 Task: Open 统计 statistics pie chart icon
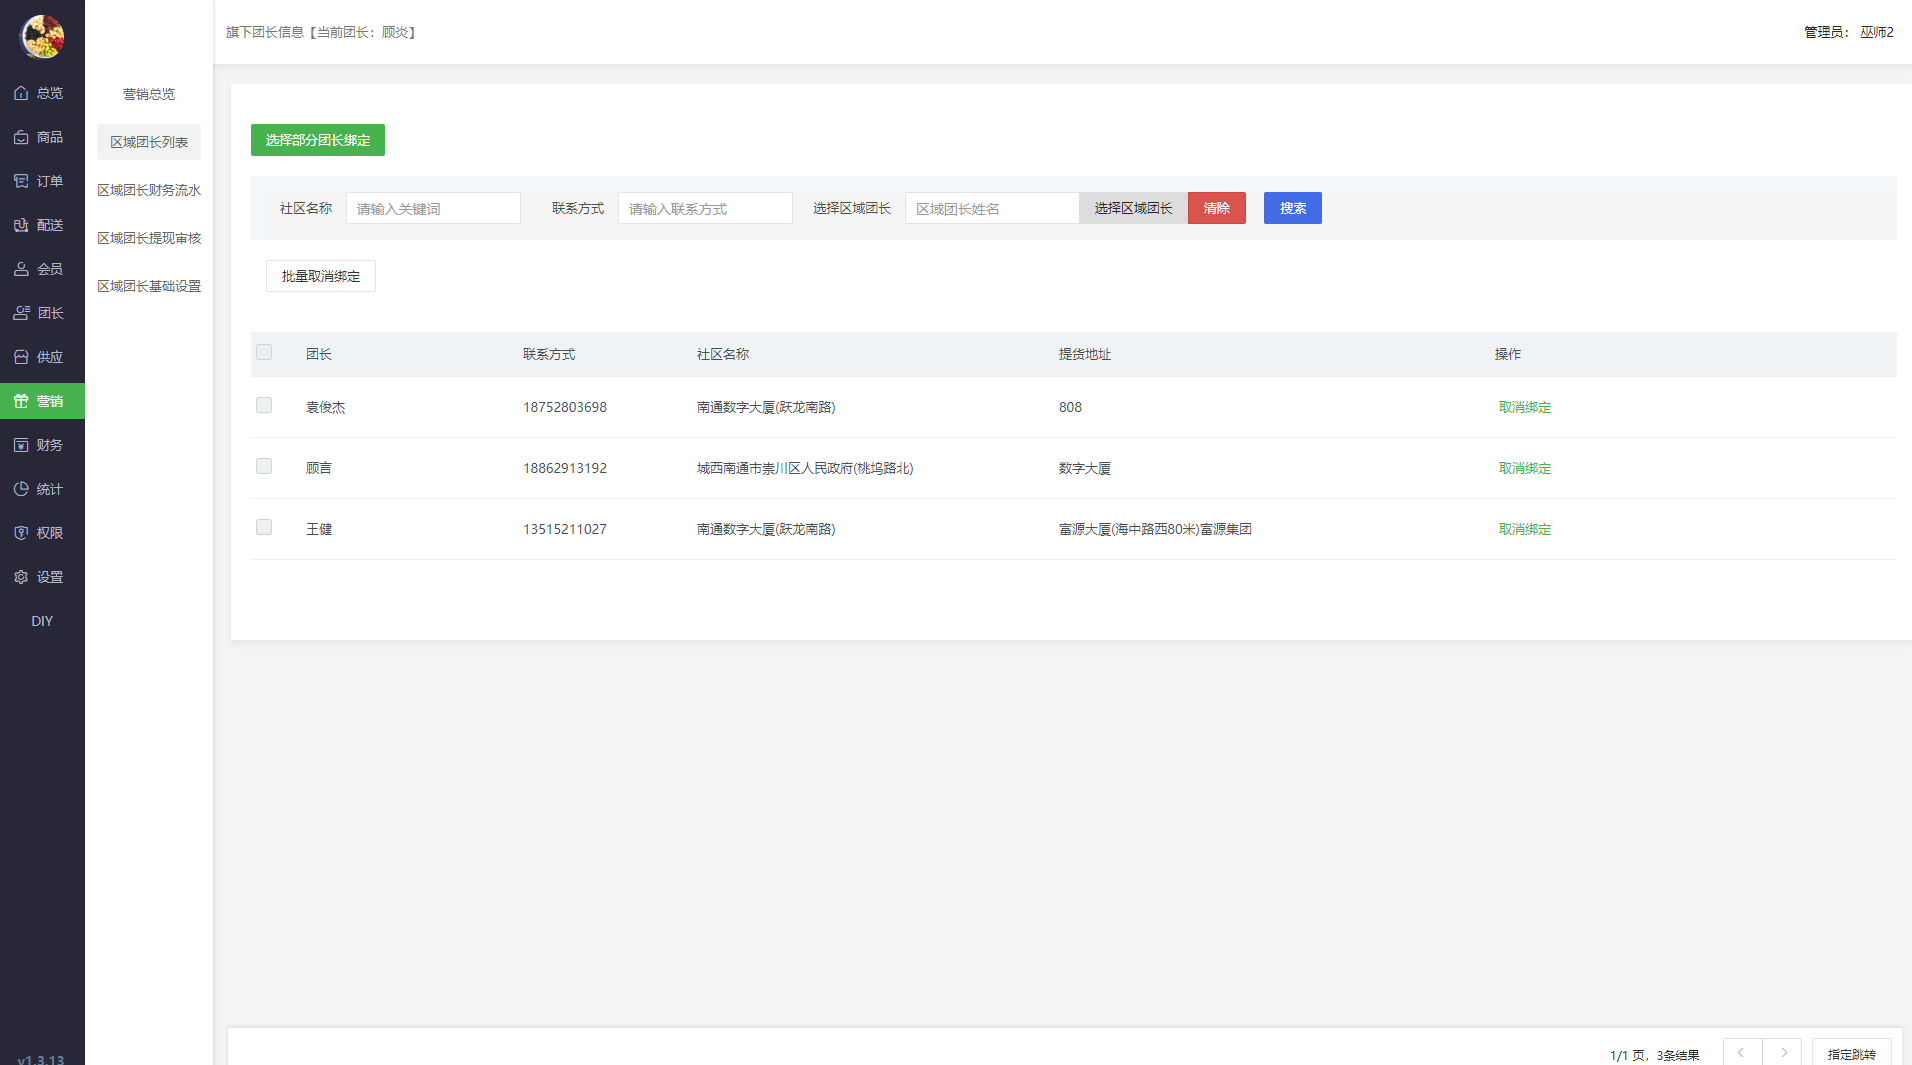[21, 489]
